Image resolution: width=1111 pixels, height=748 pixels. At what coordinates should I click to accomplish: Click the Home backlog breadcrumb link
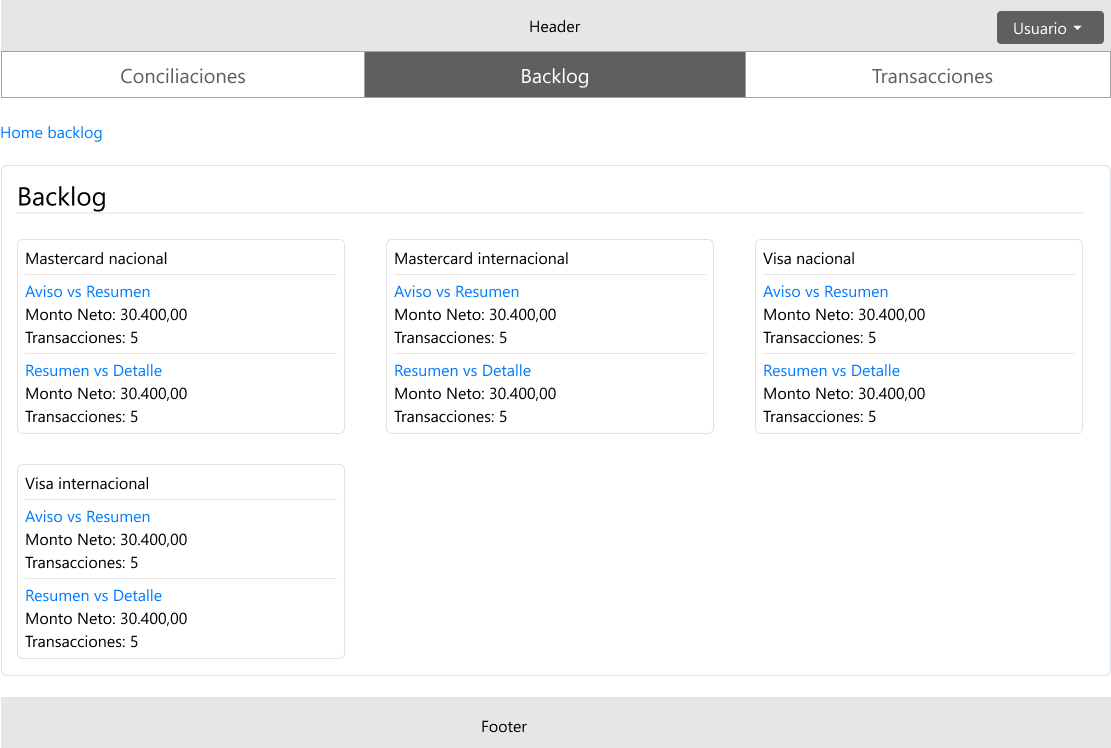click(x=51, y=132)
